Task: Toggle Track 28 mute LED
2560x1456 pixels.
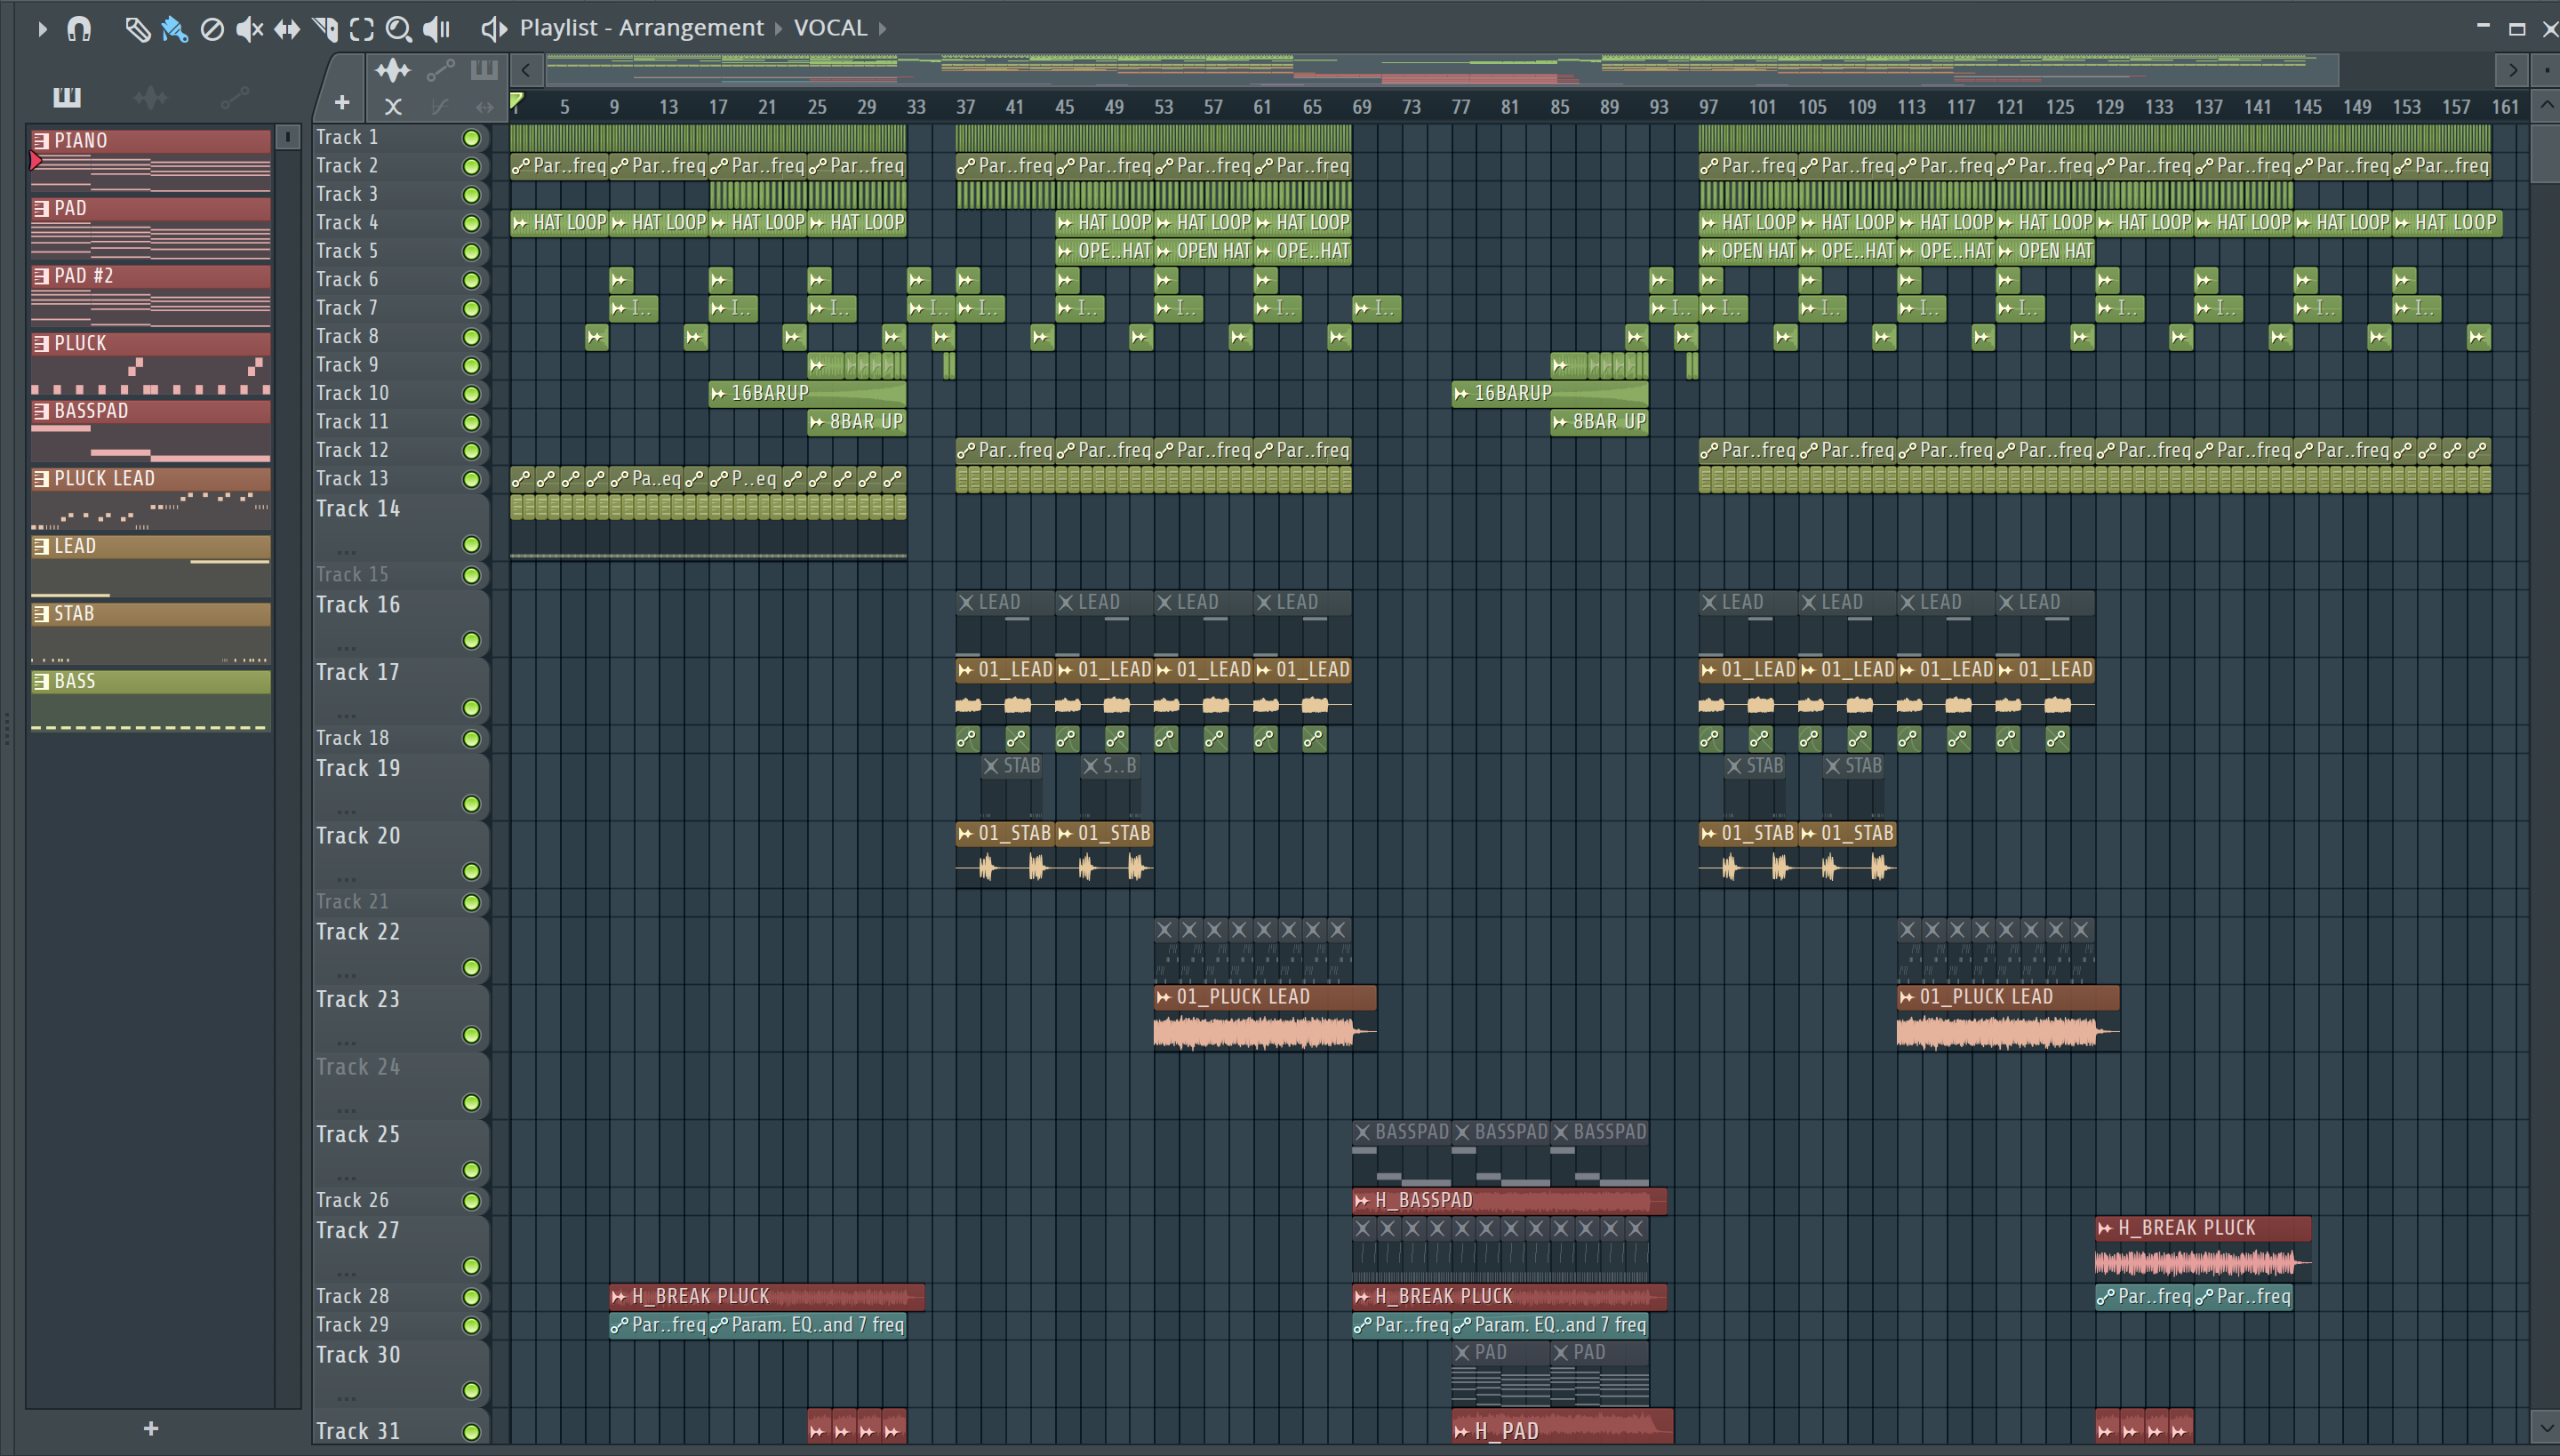Action: (471, 1297)
